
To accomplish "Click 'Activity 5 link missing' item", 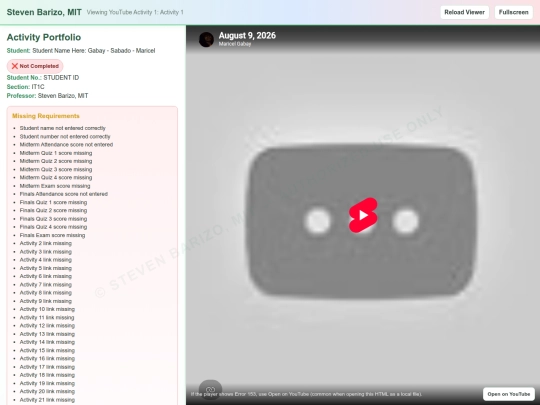I will point(46,268).
